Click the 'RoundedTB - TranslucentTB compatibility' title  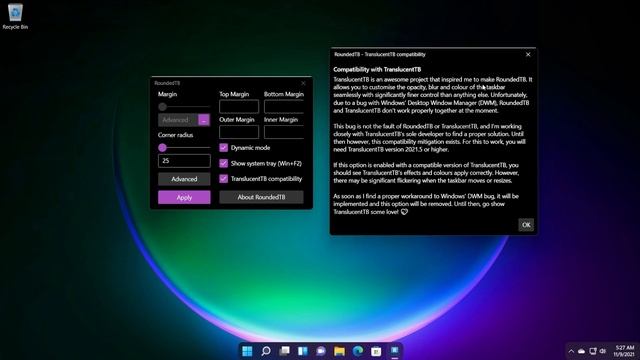(x=380, y=54)
